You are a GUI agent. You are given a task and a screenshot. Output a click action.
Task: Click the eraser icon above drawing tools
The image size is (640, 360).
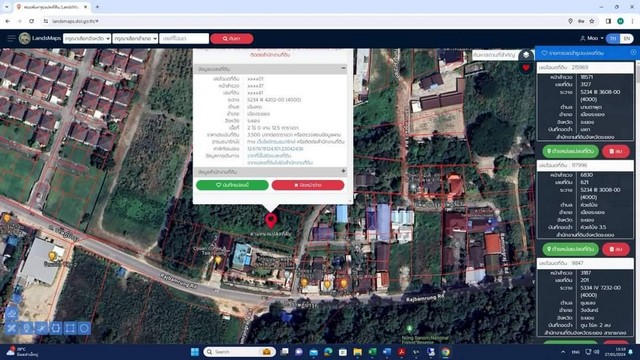[x=11, y=313]
